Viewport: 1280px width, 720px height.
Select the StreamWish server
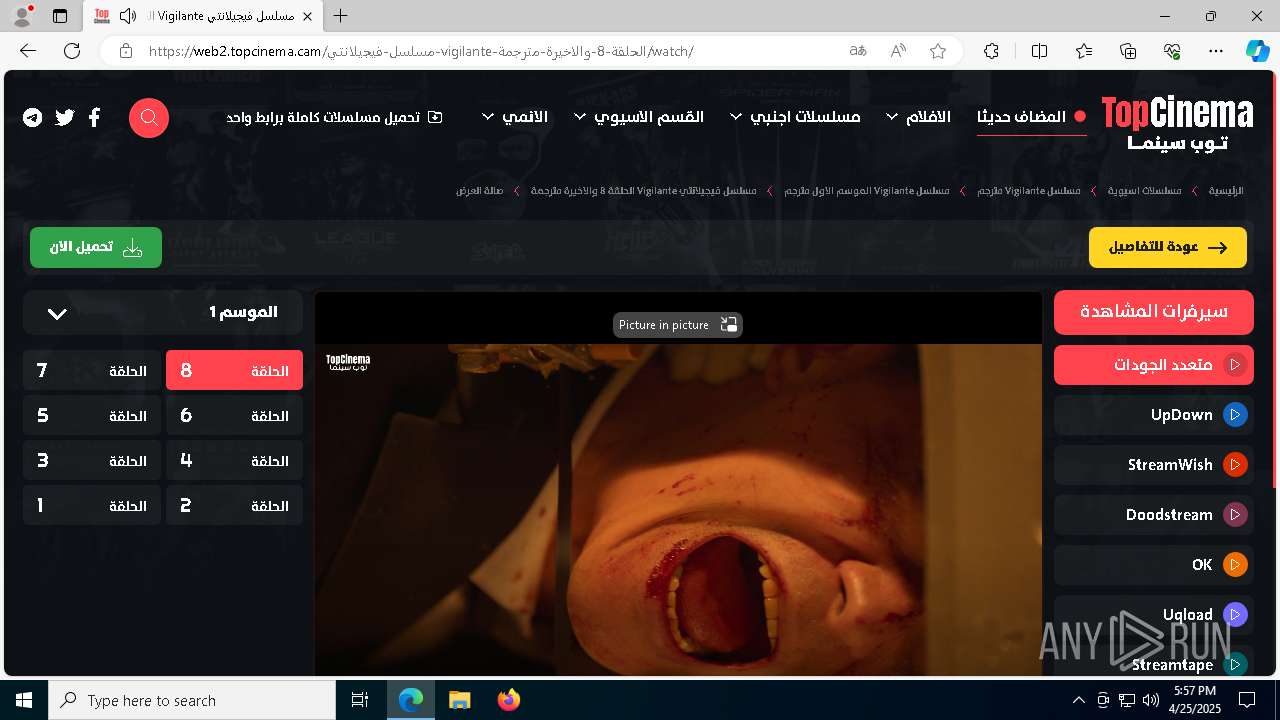(1154, 465)
